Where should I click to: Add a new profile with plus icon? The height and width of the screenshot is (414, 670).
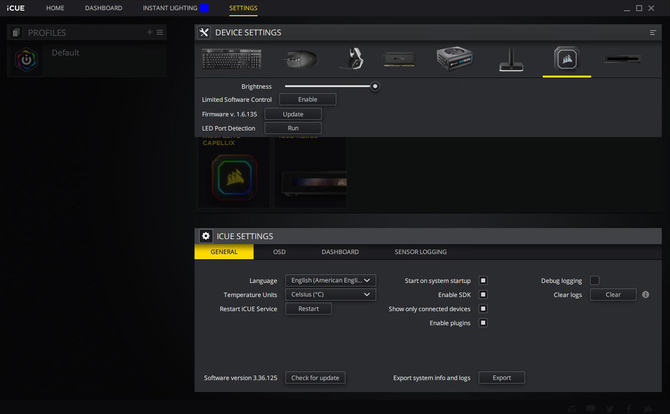pyautogui.click(x=150, y=32)
